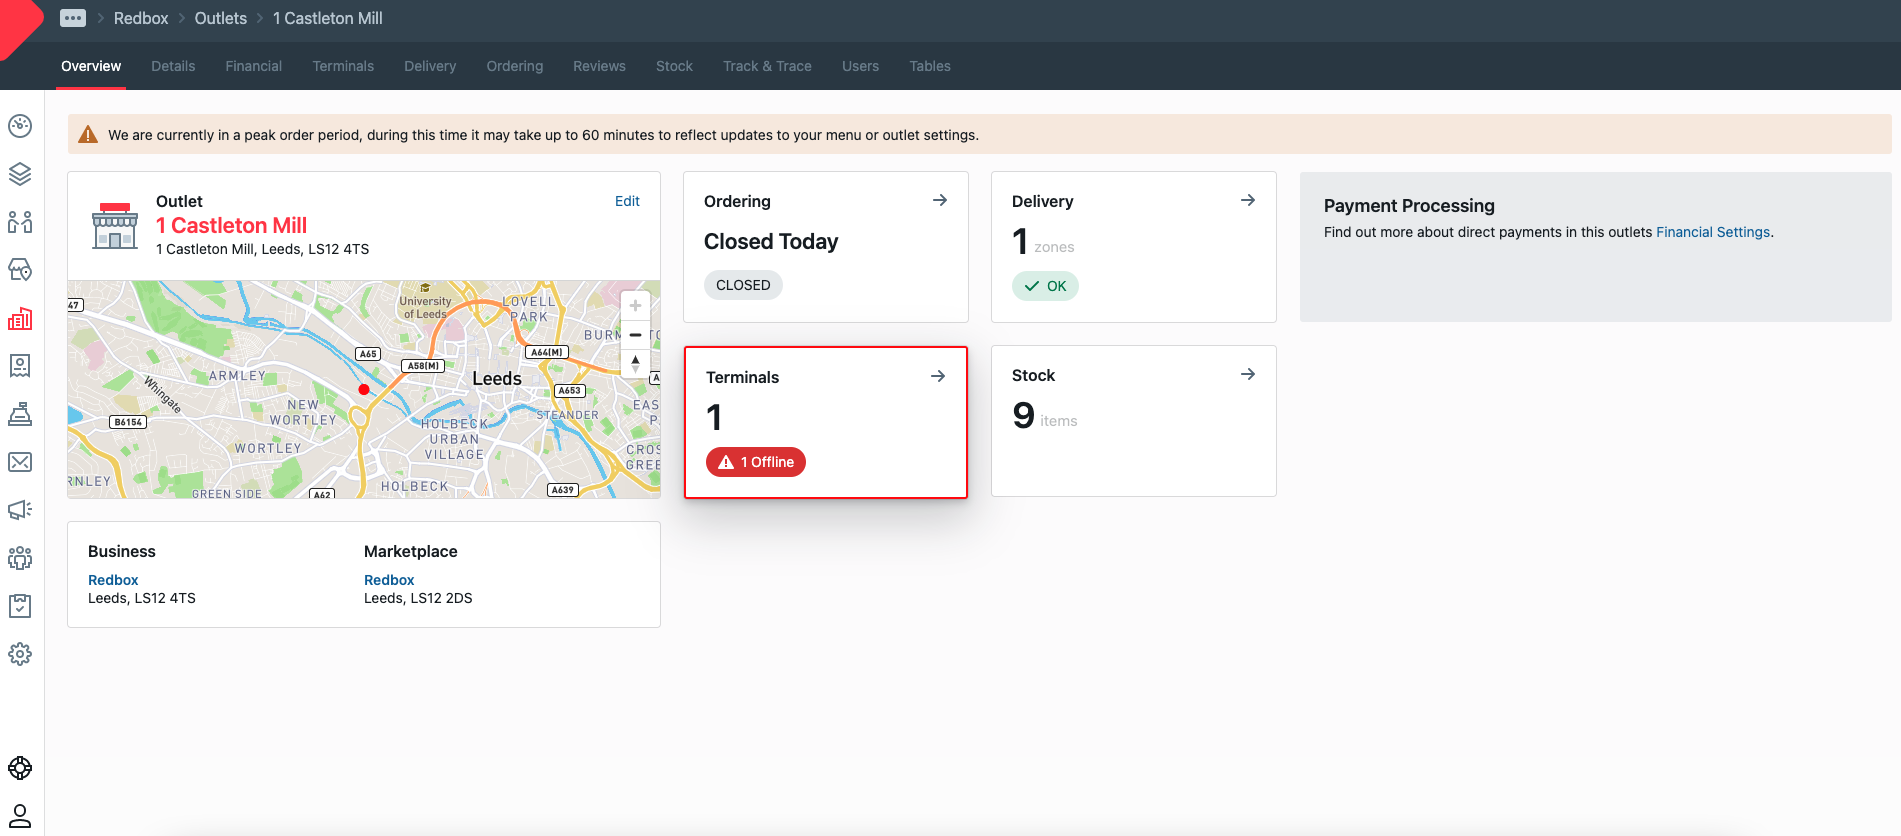Switch to the Financial tab

click(x=253, y=66)
